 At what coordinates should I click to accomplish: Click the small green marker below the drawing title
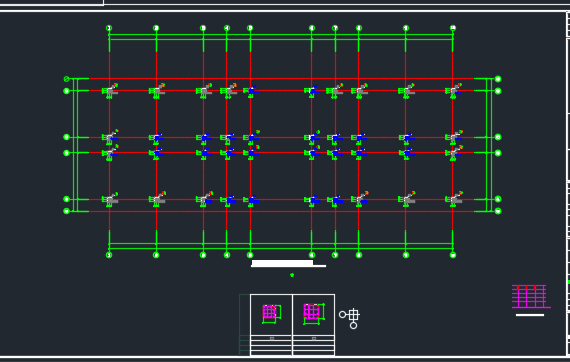click(292, 275)
